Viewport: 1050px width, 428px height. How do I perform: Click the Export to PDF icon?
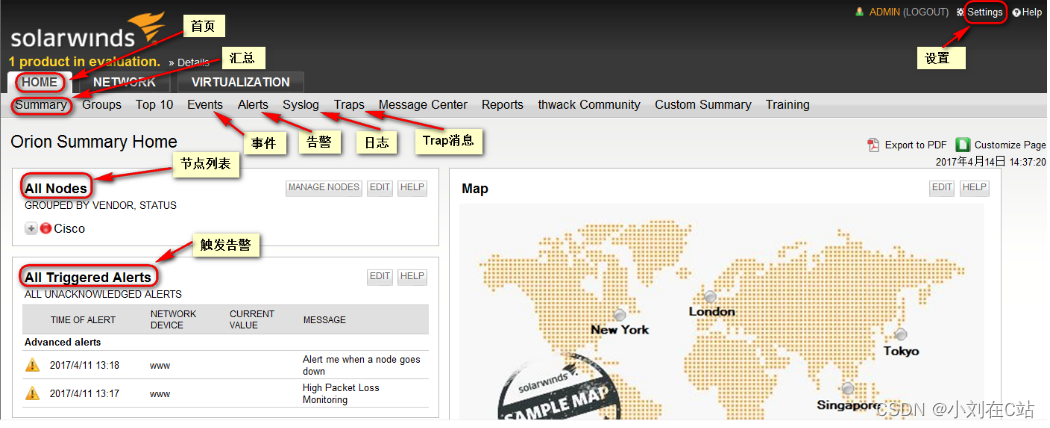click(873, 145)
